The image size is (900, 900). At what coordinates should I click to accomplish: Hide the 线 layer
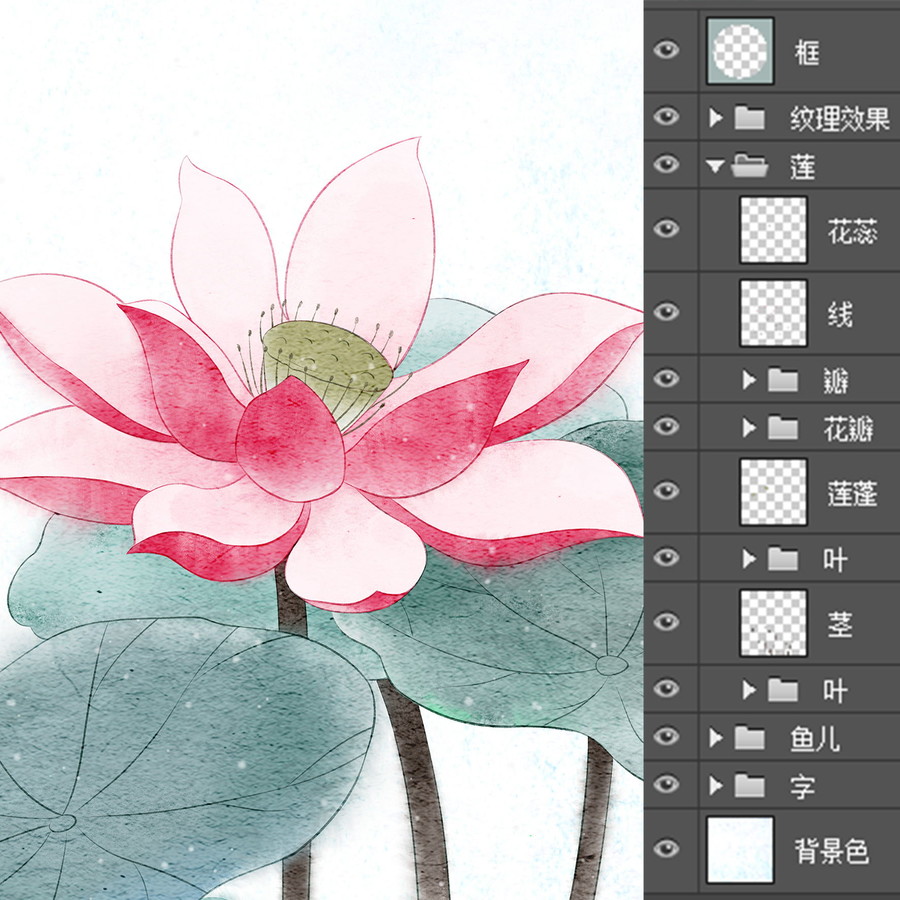point(666,312)
